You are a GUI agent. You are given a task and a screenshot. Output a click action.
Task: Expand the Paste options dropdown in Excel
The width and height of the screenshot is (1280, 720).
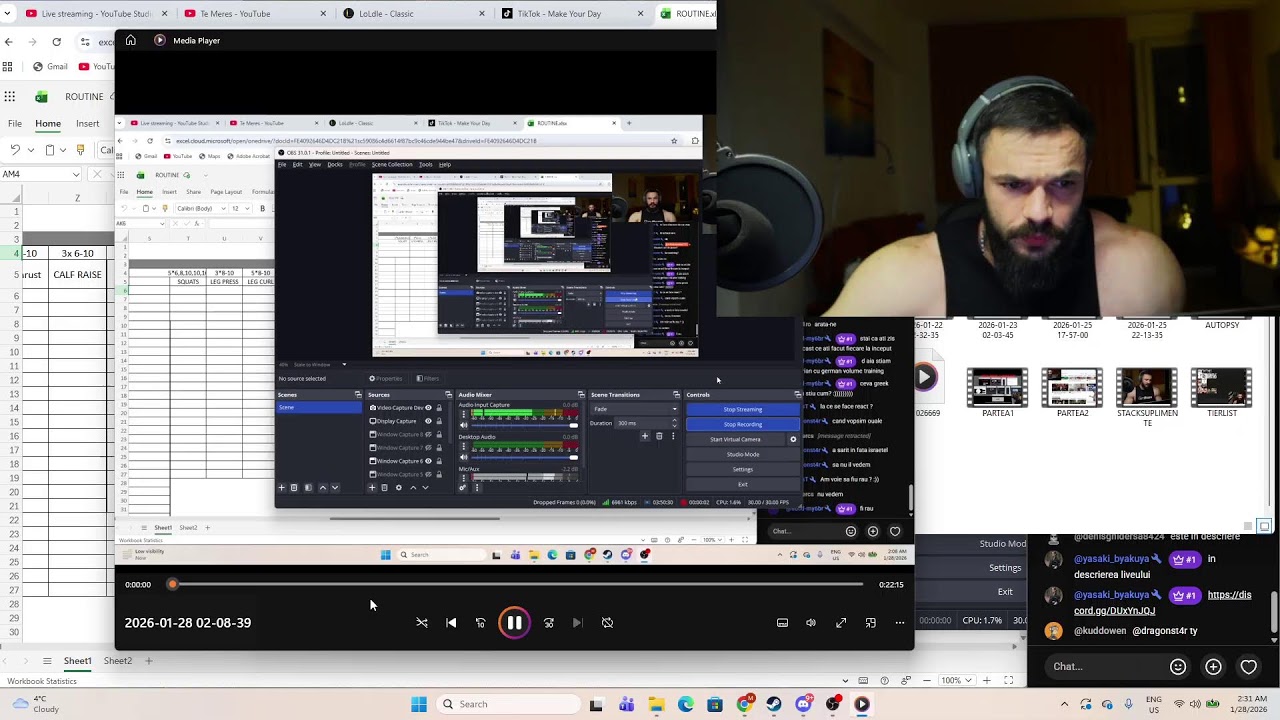(65, 150)
